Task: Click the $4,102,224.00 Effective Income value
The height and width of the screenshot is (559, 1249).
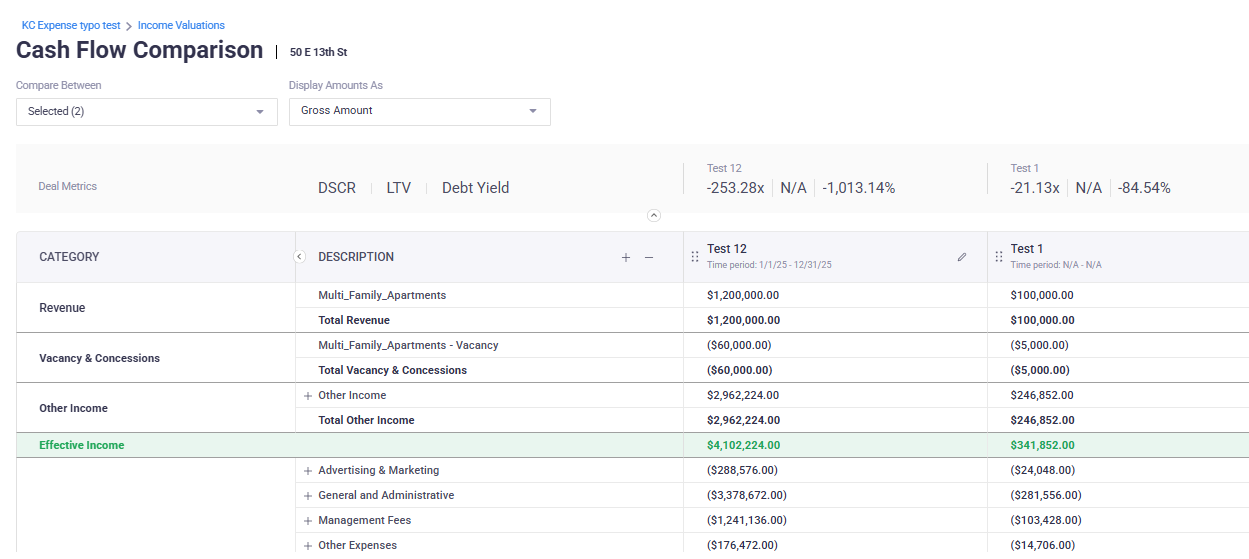Action: (x=743, y=446)
